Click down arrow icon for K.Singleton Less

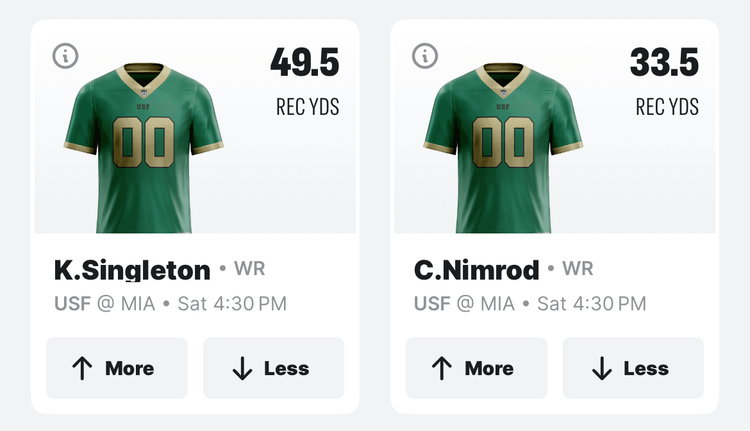pos(242,369)
